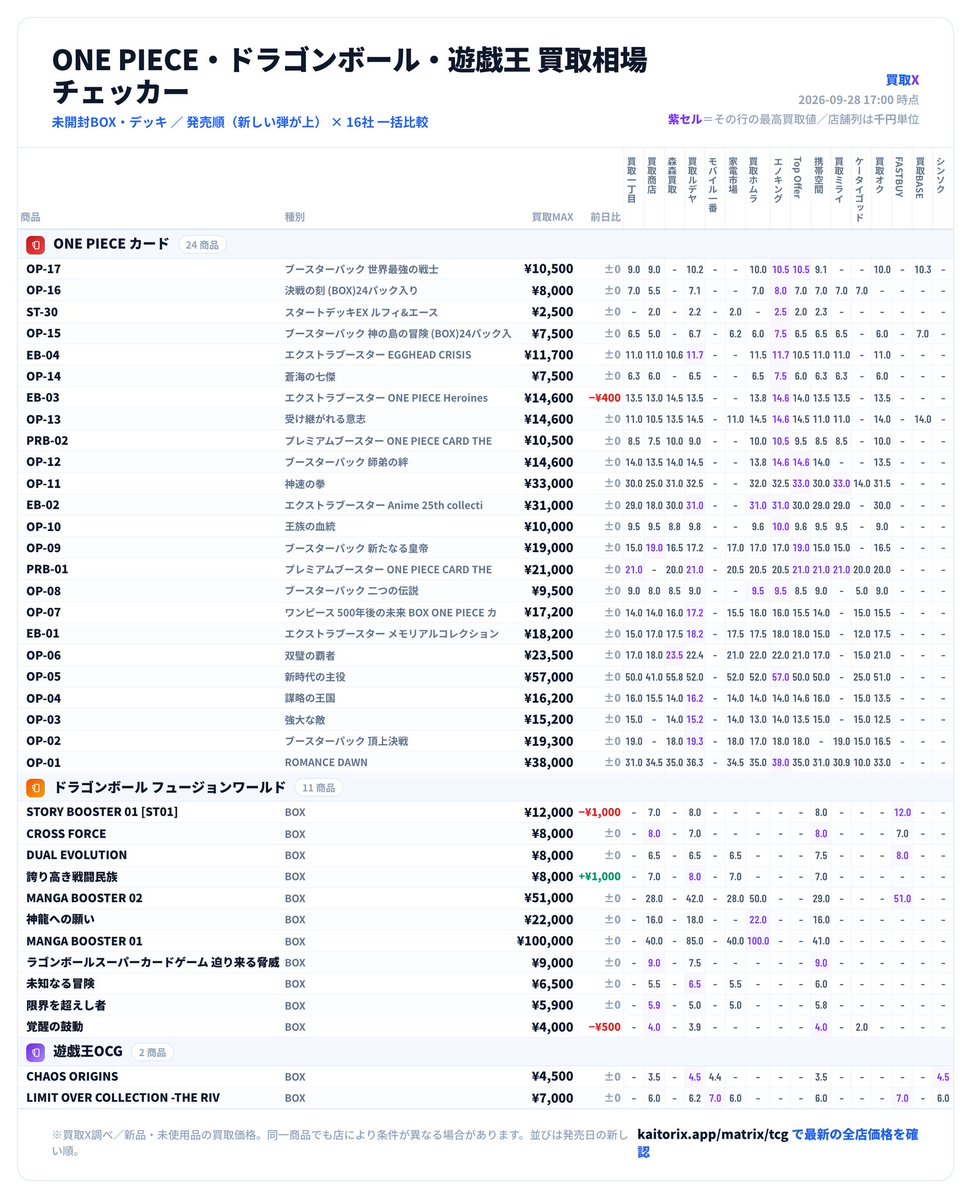Image resolution: width=971 pixels, height=1199 pixels.
Task: Click the ¥38,000 max price for OP-01
Action: pyautogui.click(x=549, y=762)
